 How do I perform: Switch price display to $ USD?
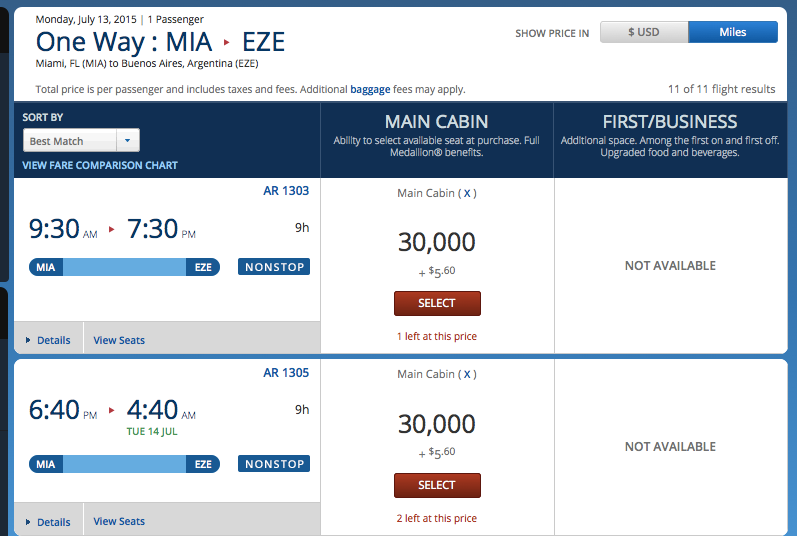click(643, 32)
